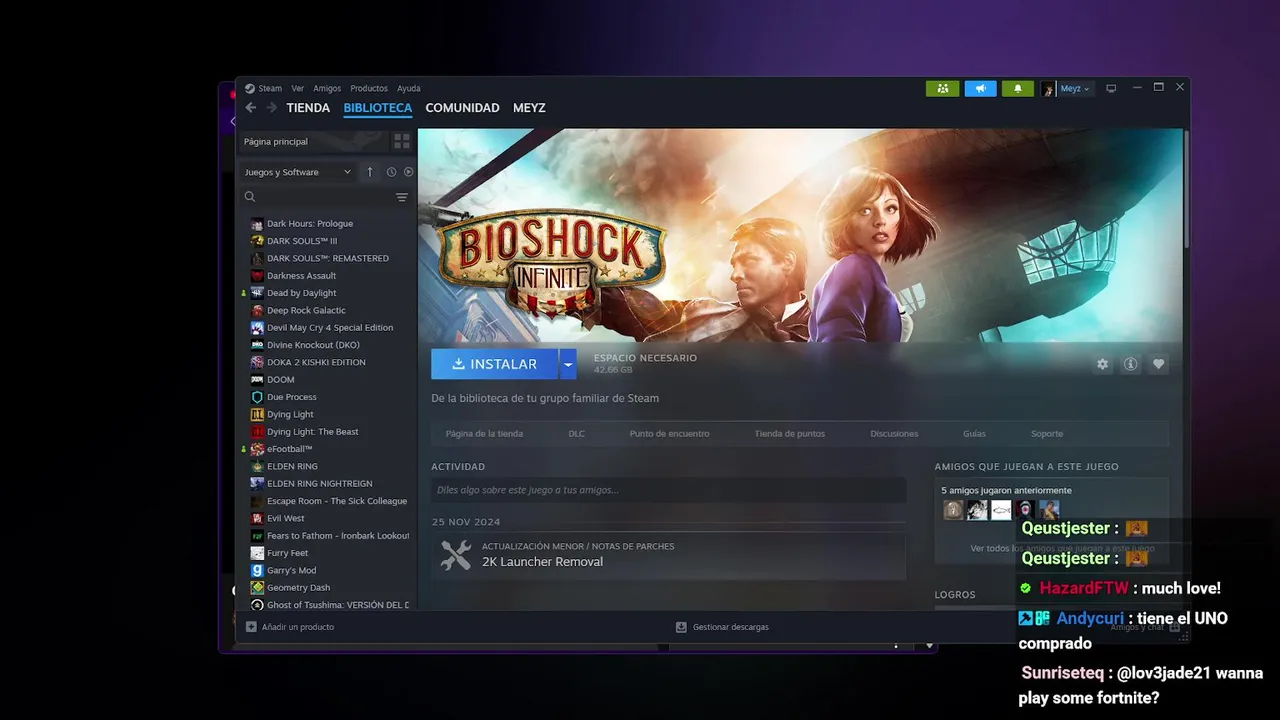Click Devil May Cry 4 game icon
Image resolution: width=1280 pixels, height=720 pixels.
click(x=257, y=328)
